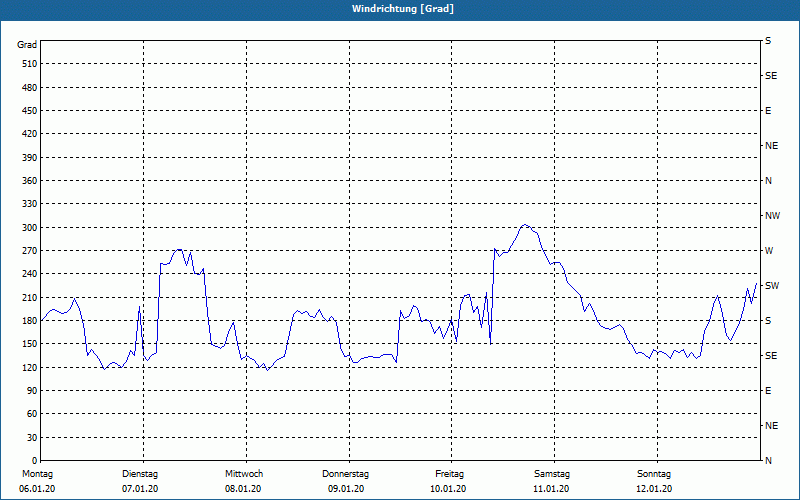The image size is (800, 500).
Task: Pick the date label 10.01.20
Action: 448,489
